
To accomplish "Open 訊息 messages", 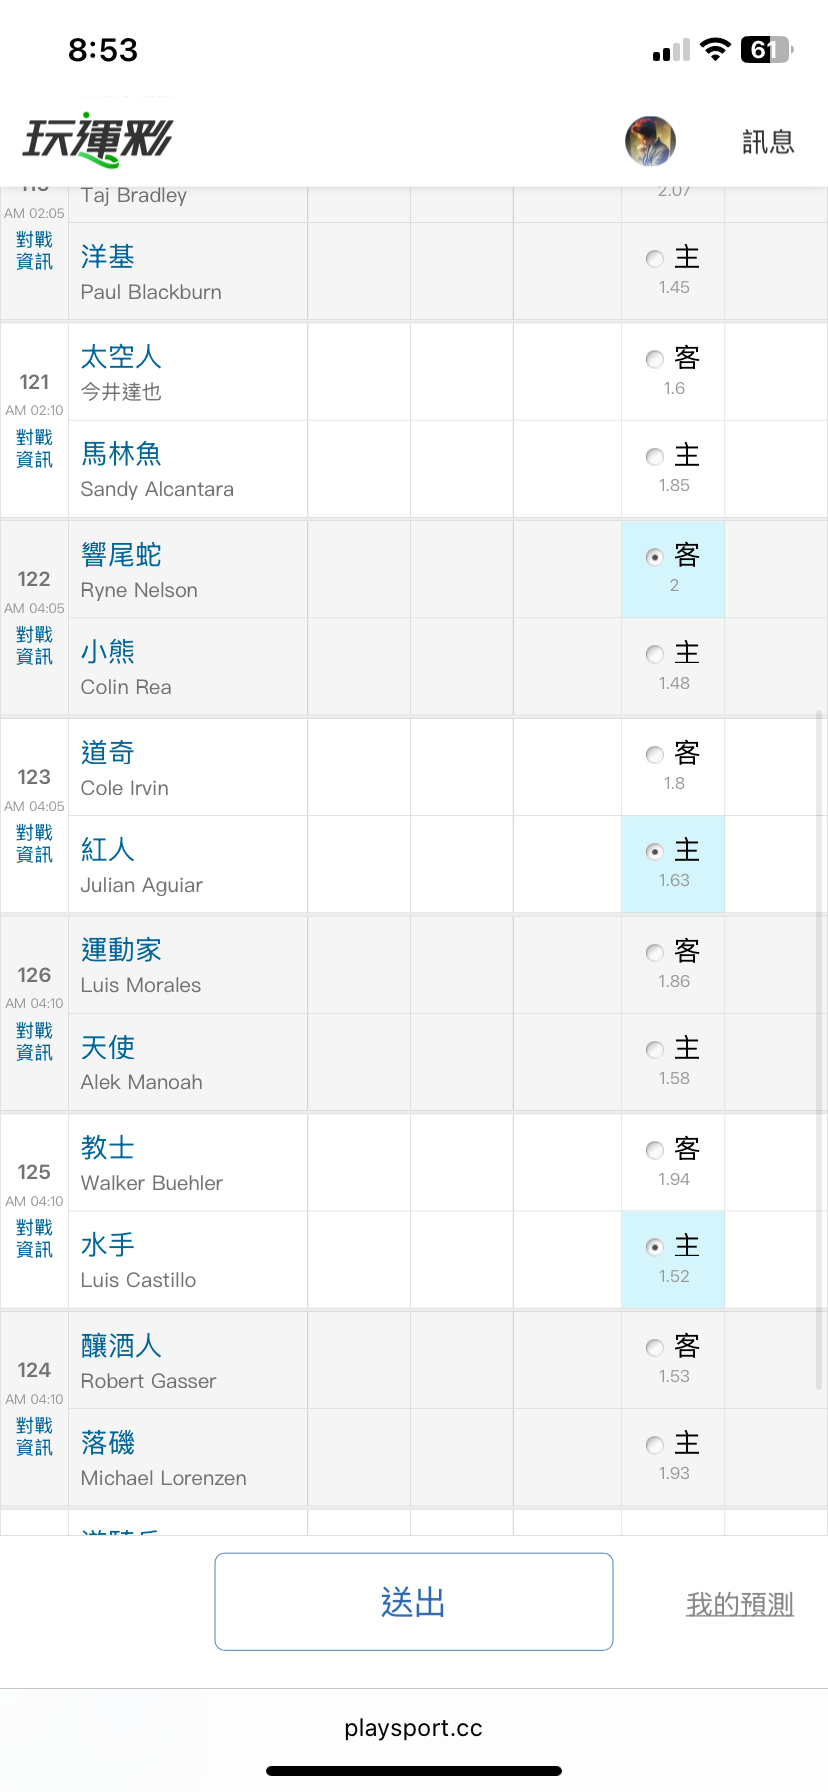I will 768,142.
